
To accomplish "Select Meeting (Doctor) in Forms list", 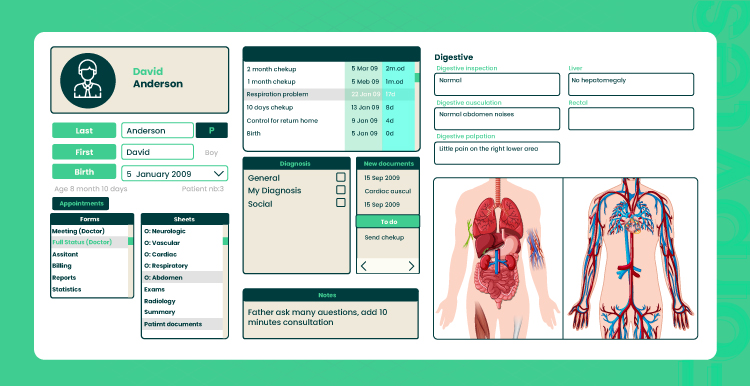I will pyautogui.click(x=89, y=231).
